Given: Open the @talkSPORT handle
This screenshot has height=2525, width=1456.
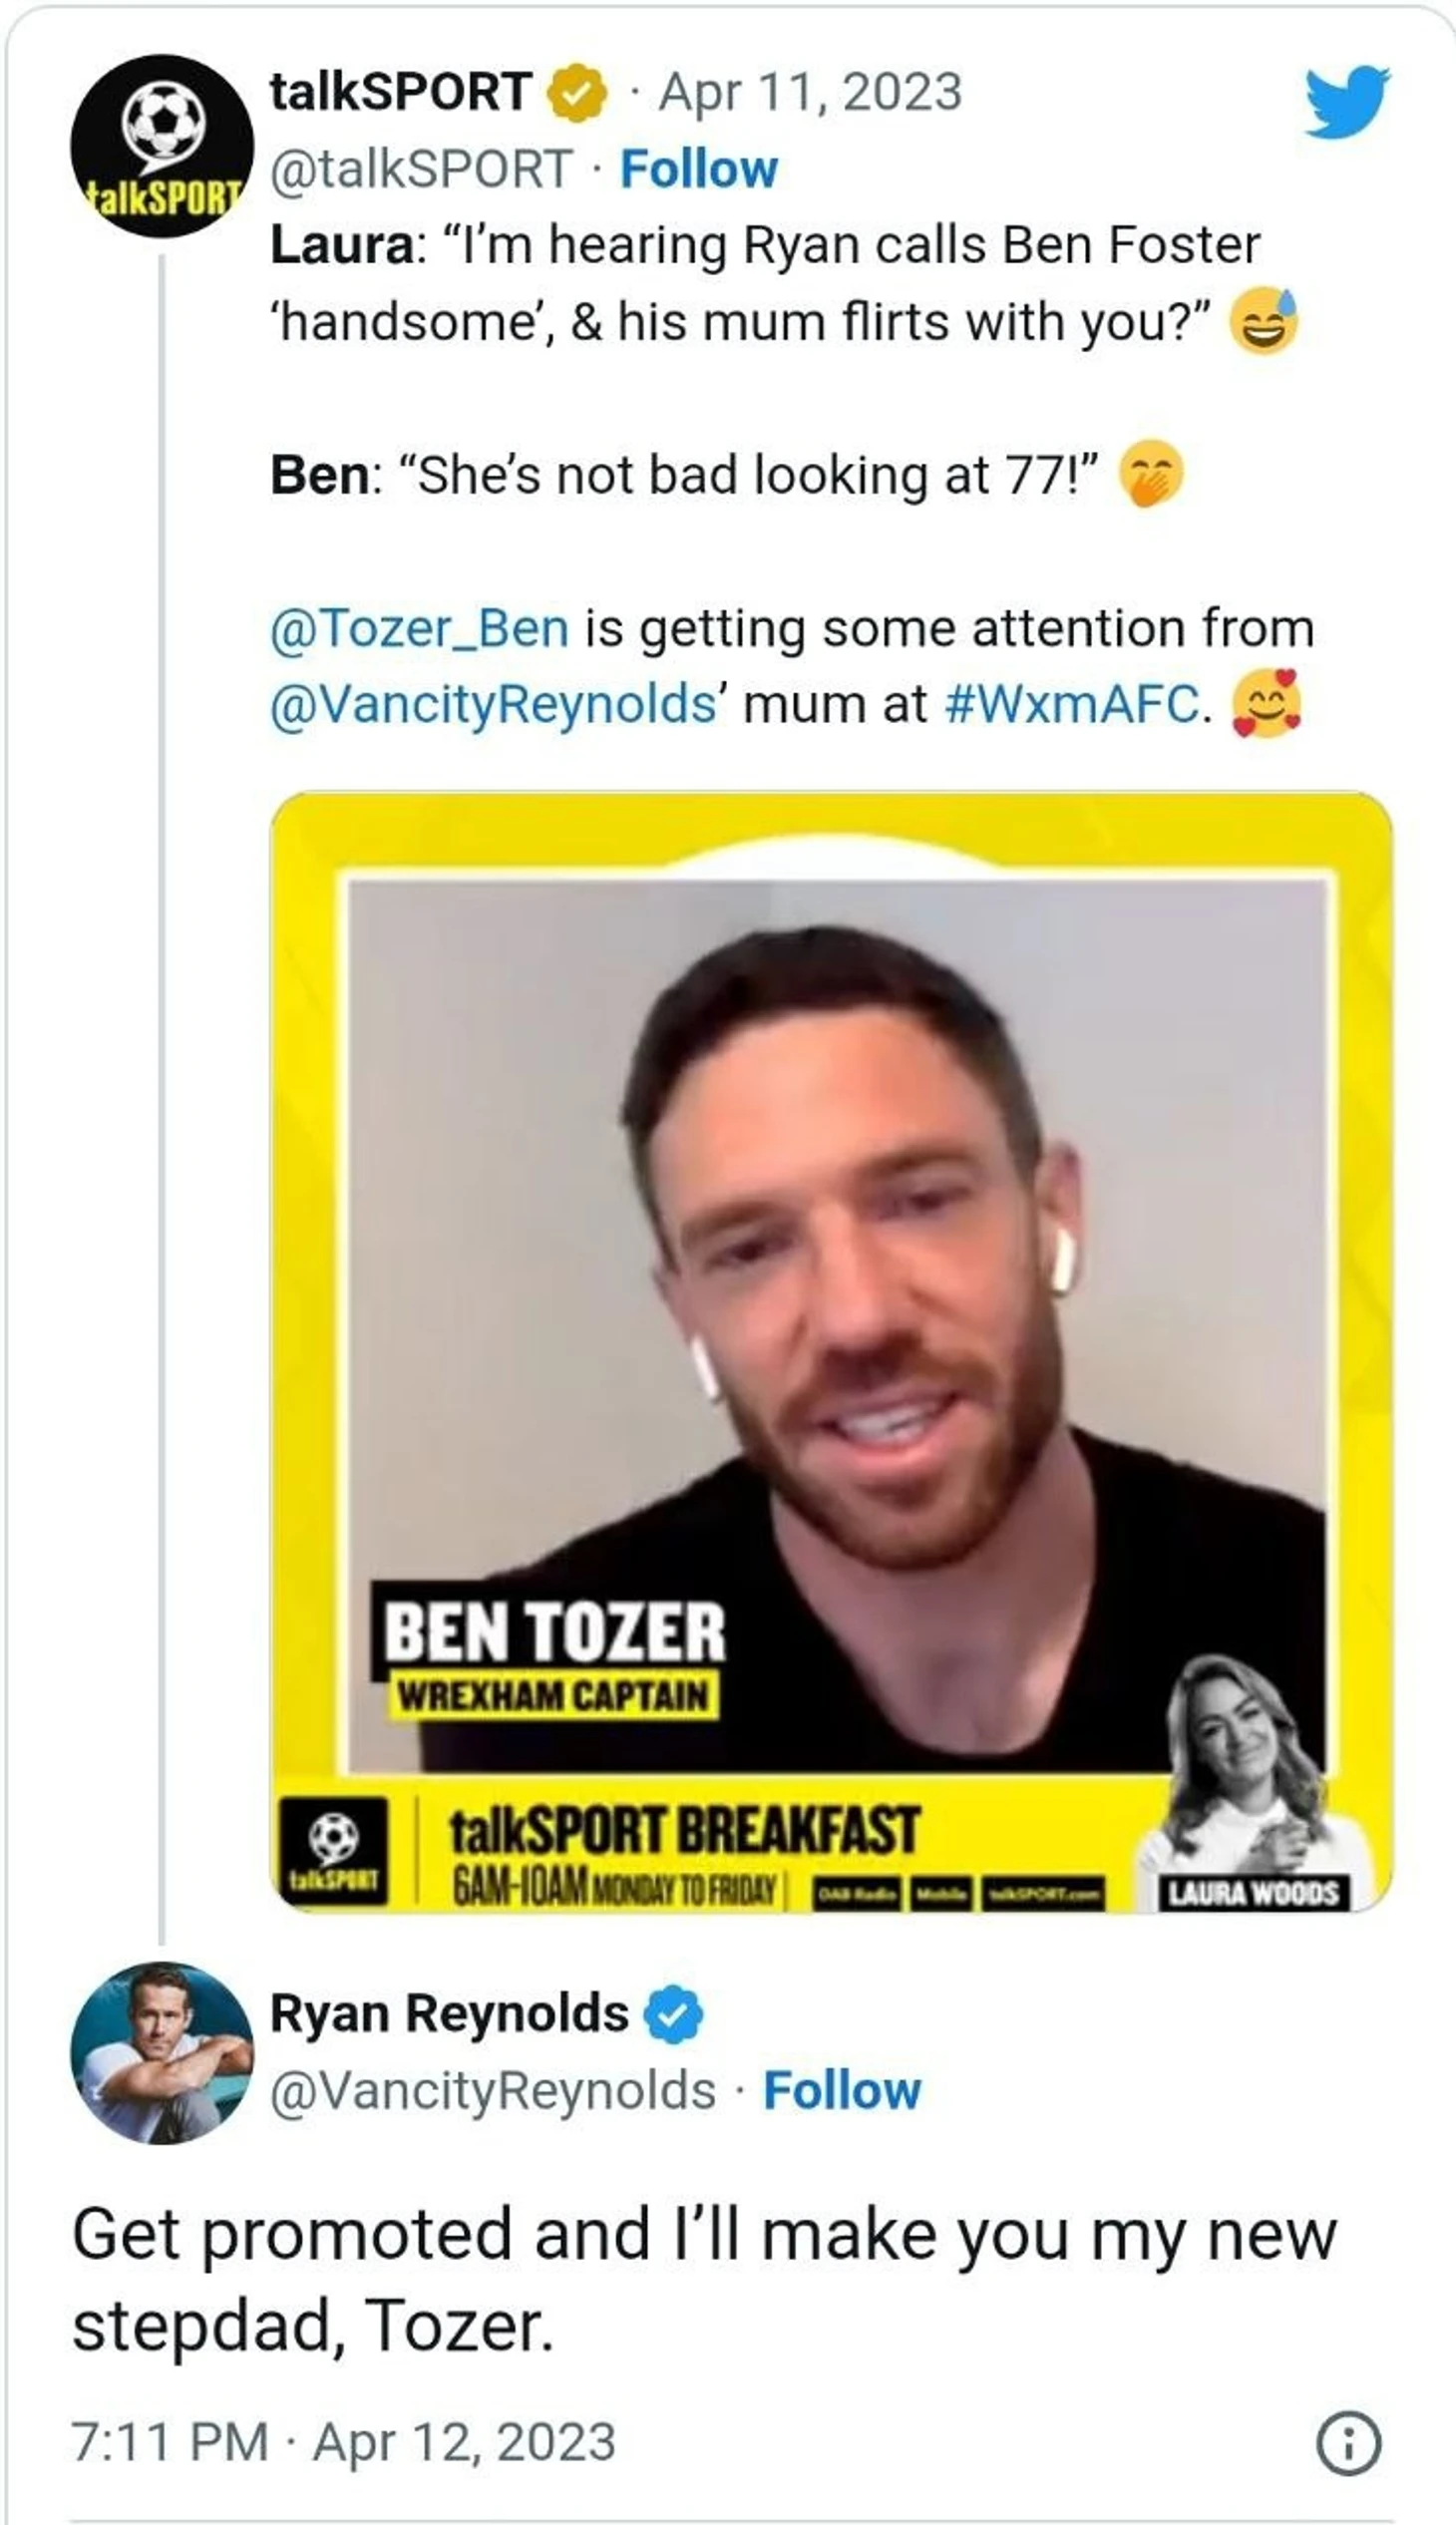Looking at the screenshot, I should coord(422,169).
